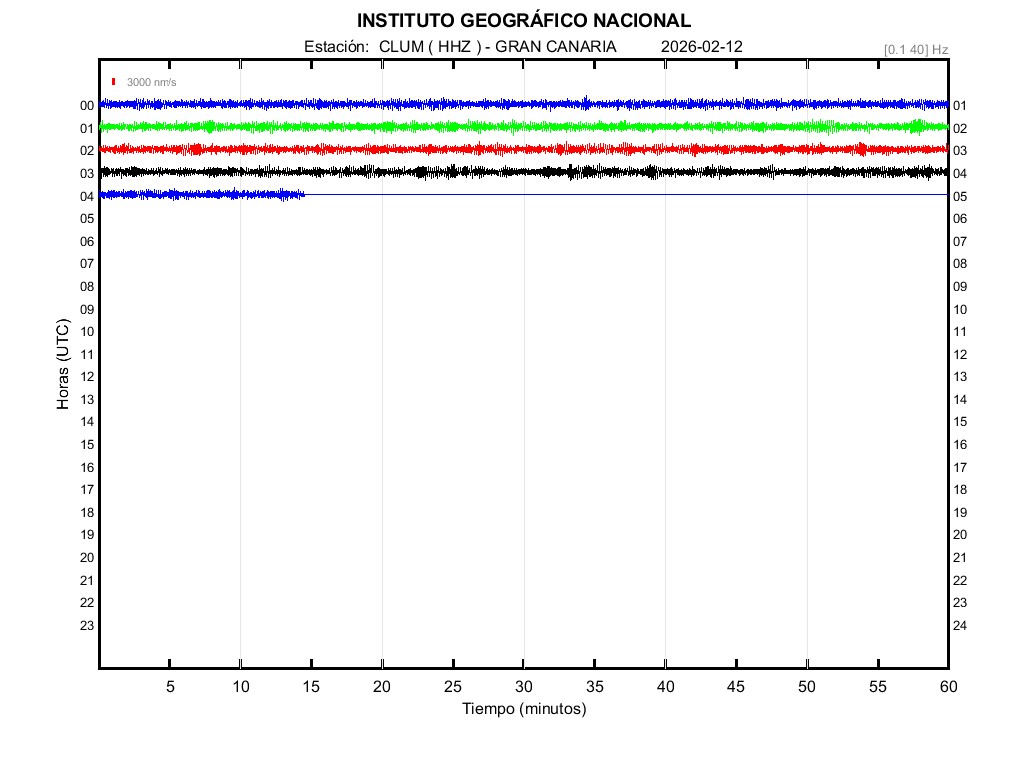Viewport: 1024px width, 768px height.
Task: Click the 30 tick on the minutes axis
Action: coord(523,687)
